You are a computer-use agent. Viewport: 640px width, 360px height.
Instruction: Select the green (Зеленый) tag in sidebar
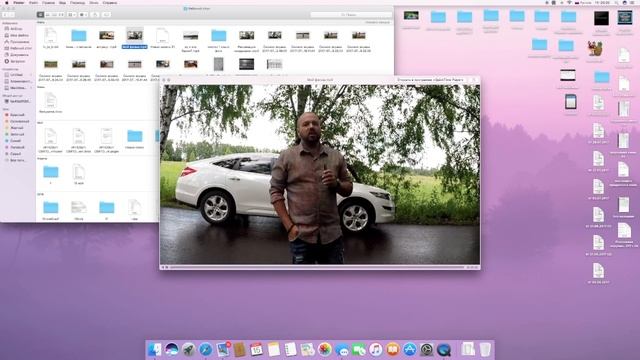point(15,134)
